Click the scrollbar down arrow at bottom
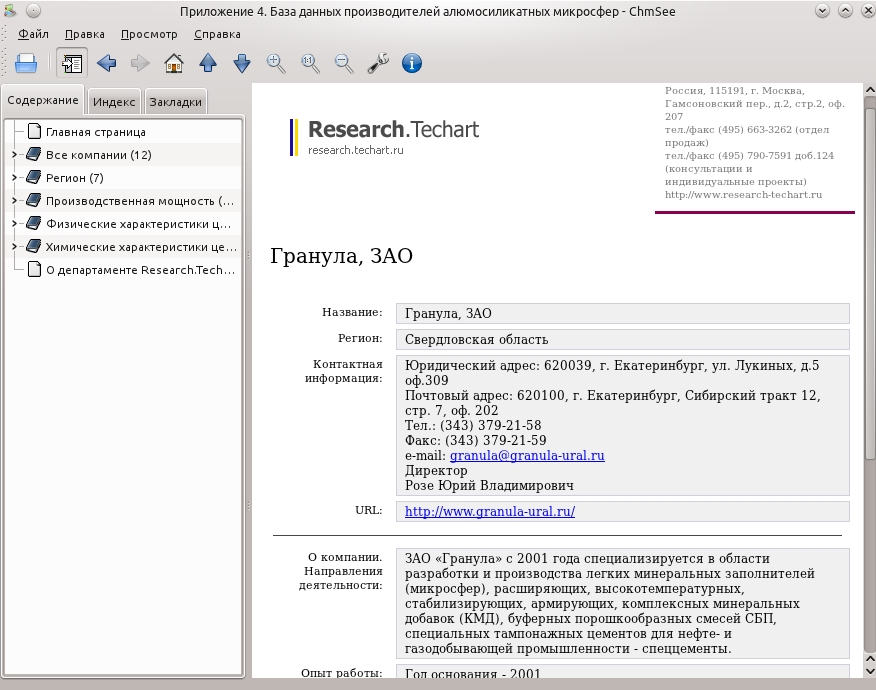876x690 pixels. (870, 672)
